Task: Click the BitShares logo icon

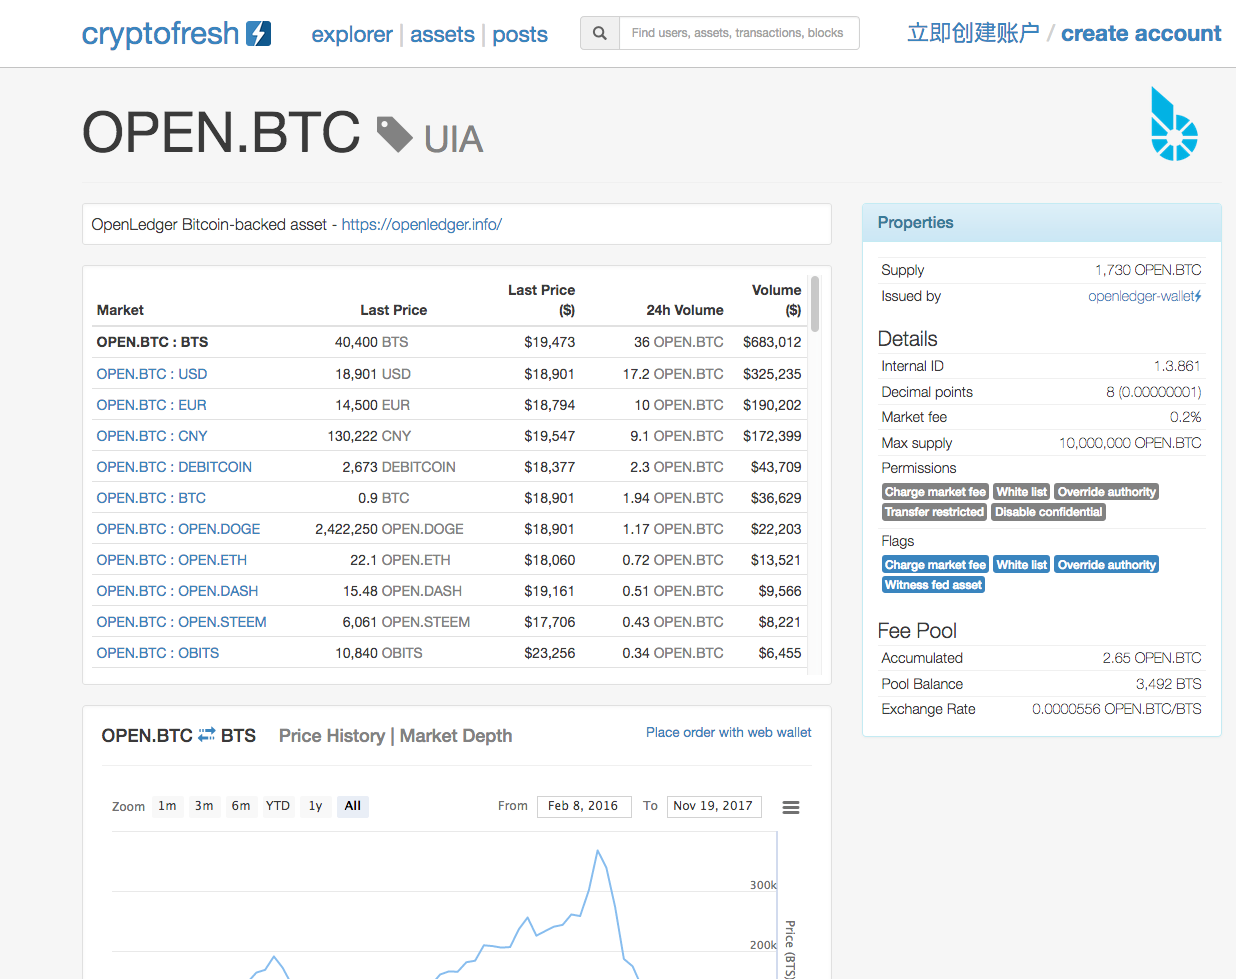Action: tap(1174, 124)
